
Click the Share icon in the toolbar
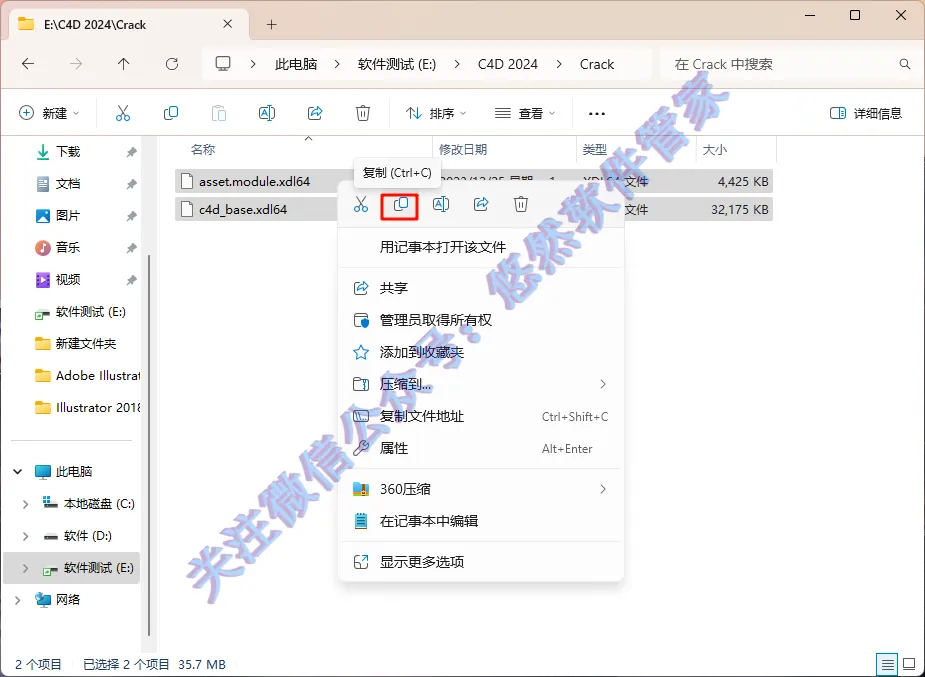pos(315,113)
